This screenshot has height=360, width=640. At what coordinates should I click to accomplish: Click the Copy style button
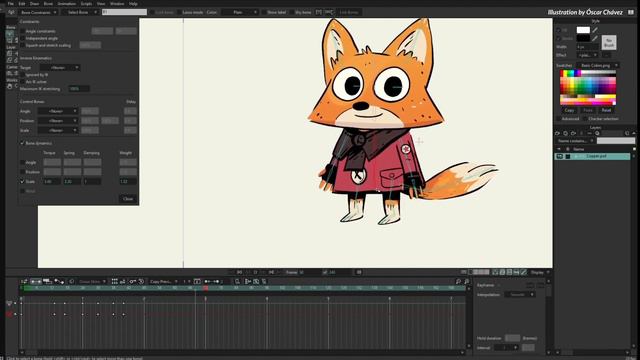point(569,110)
